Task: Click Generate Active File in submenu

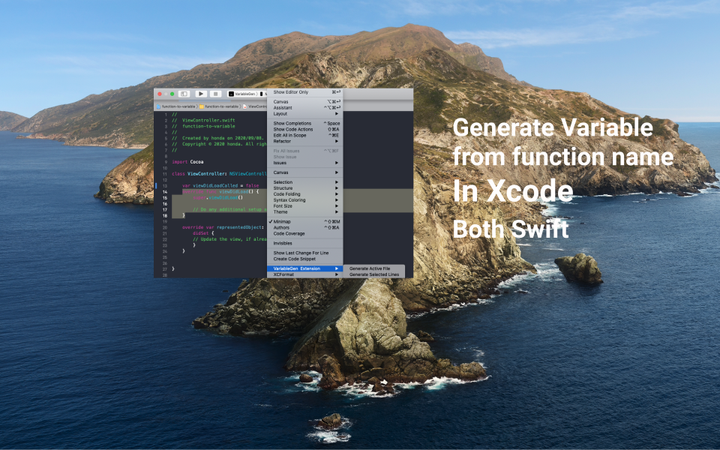Action: [x=374, y=268]
